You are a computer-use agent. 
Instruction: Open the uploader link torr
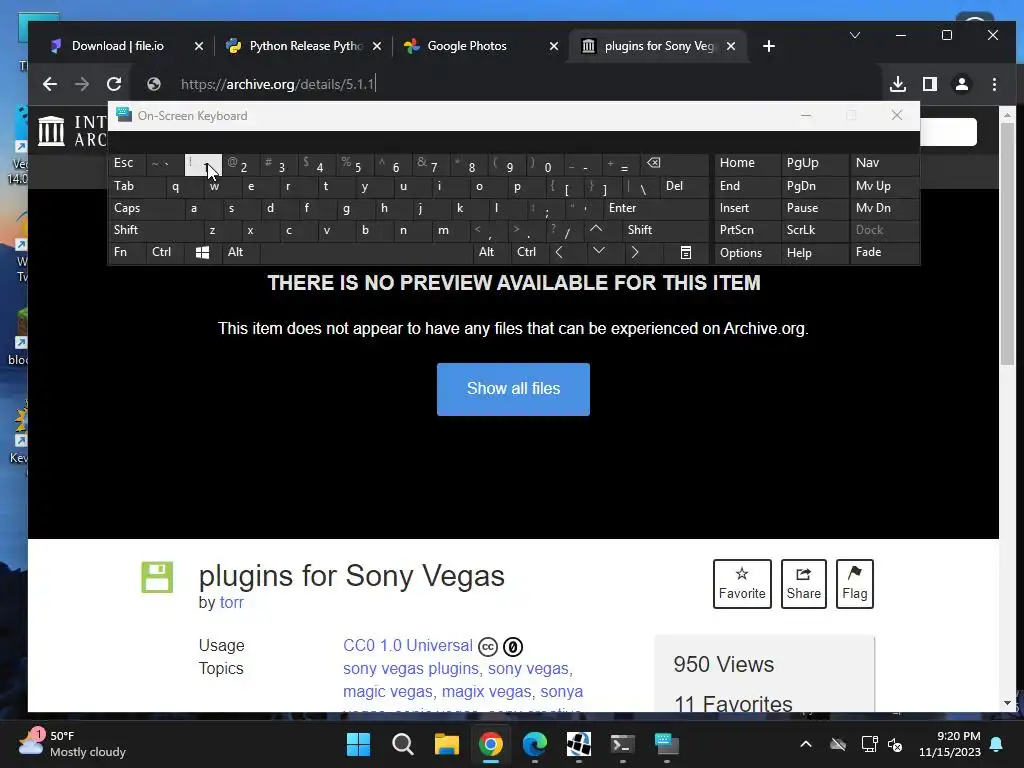click(231, 603)
